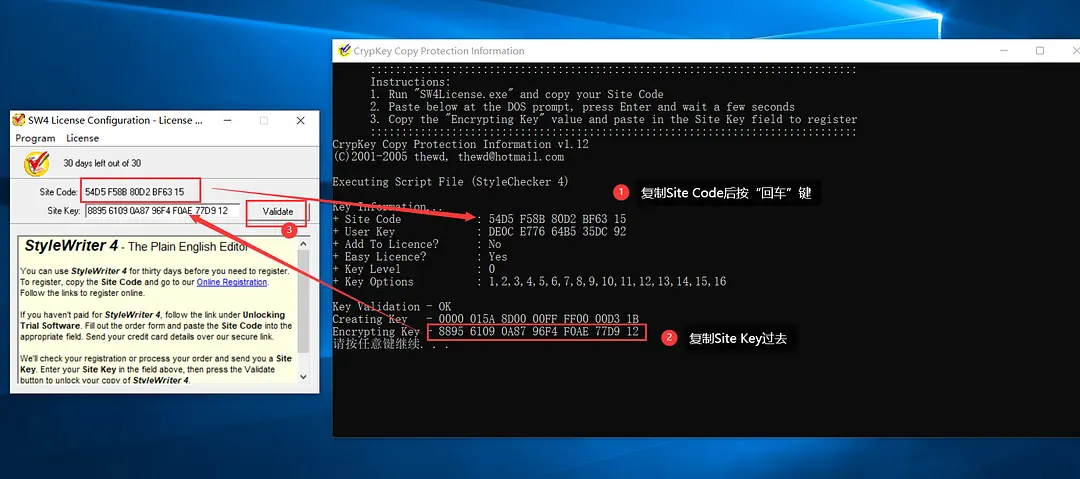Click into the Site Key input field
The width and height of the screenshot is (1080, 479).
(160, 211)
